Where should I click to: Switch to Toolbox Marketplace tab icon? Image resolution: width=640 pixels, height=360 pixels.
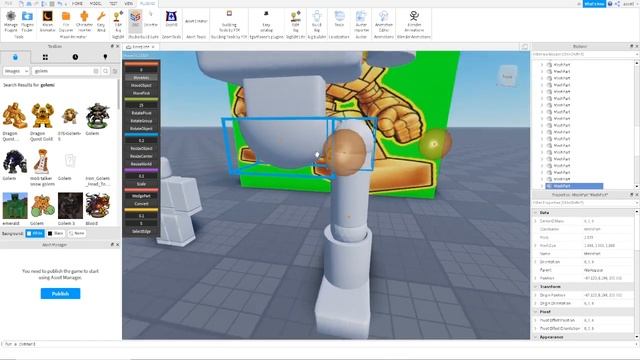pos(15,57)
